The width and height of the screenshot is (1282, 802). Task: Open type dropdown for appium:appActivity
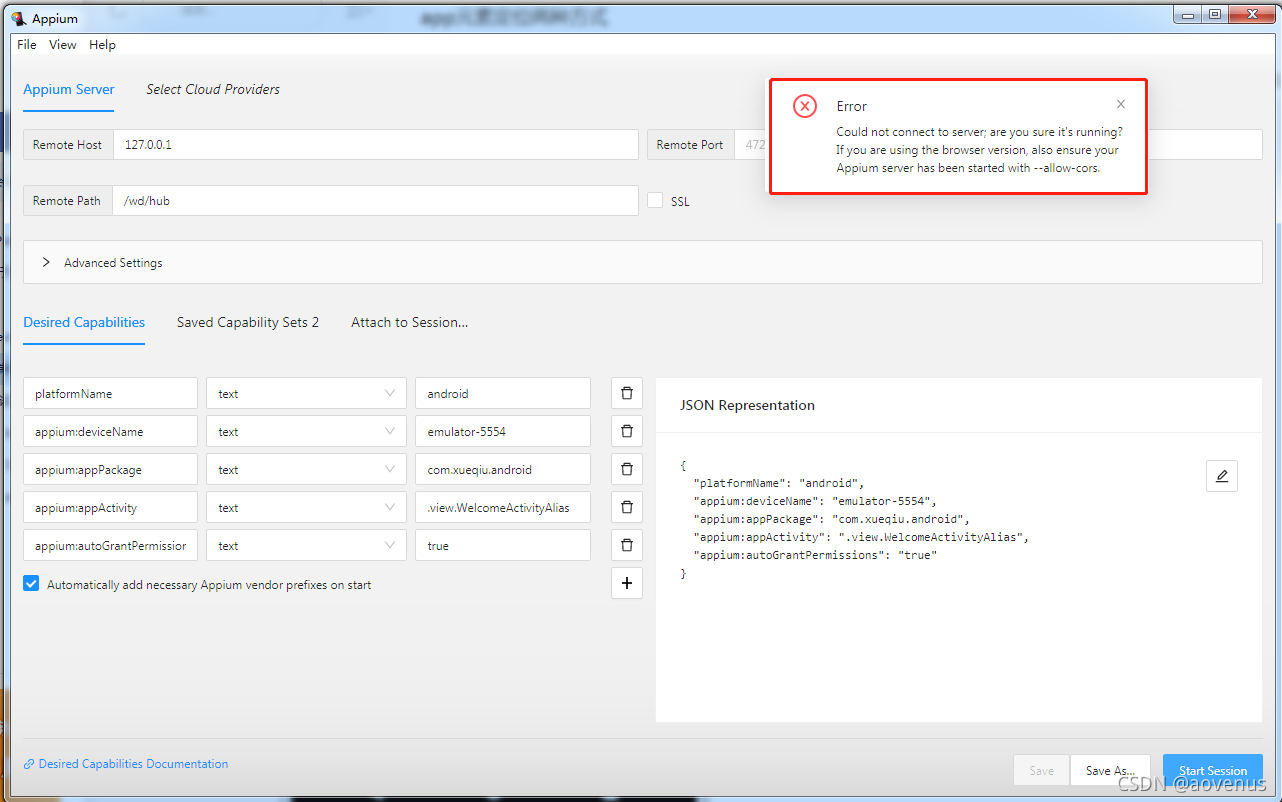[306, 507]
